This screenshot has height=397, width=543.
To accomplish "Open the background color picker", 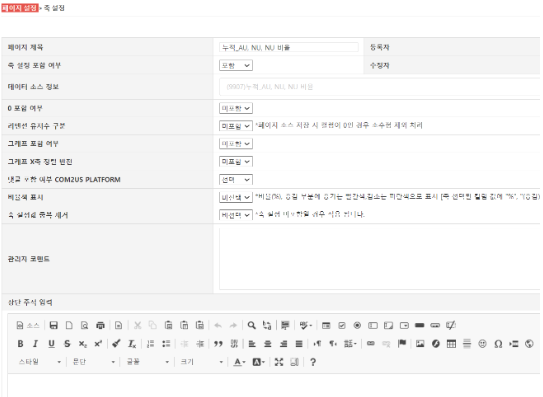I will coord(258,362).
